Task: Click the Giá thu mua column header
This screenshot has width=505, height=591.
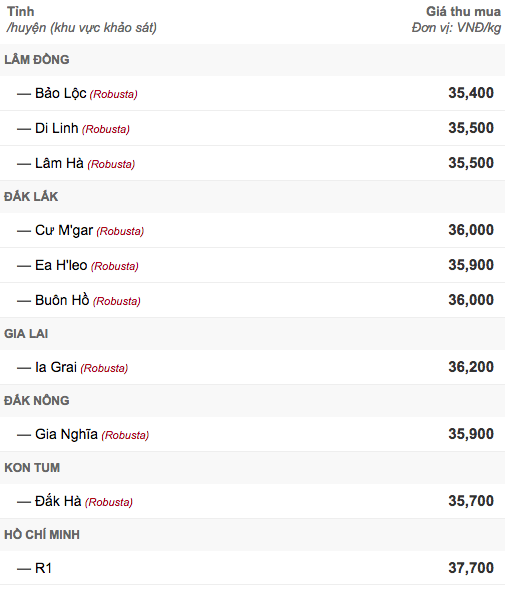Action: click(463, 11)
